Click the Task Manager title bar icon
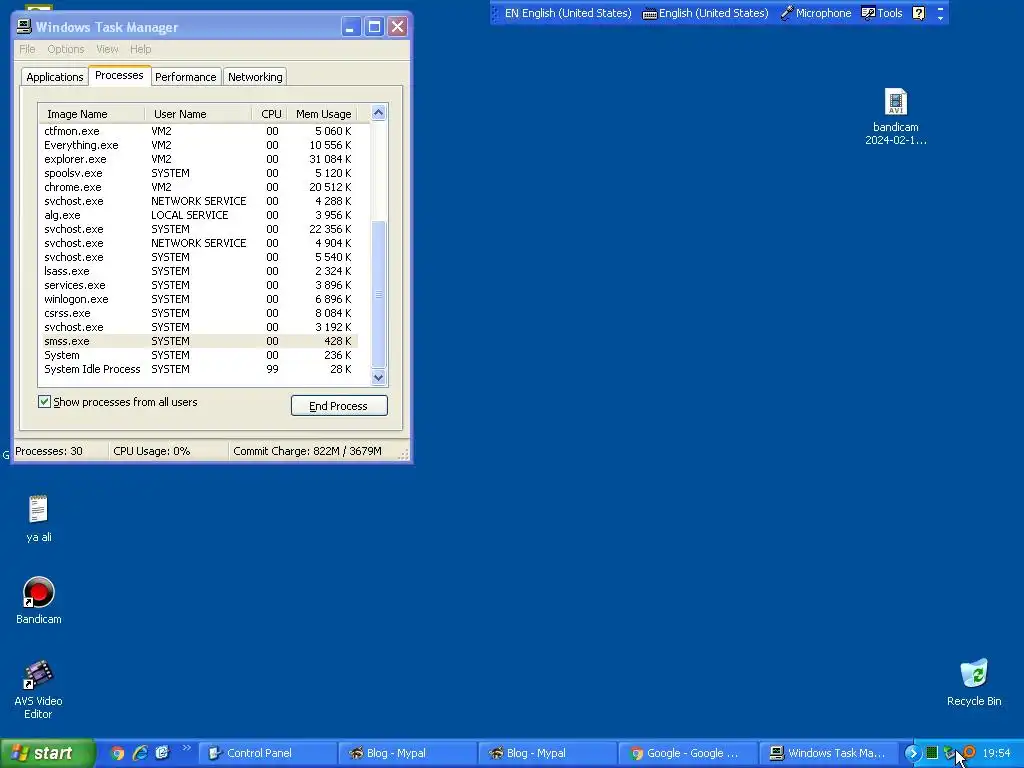 click(24, 27)
